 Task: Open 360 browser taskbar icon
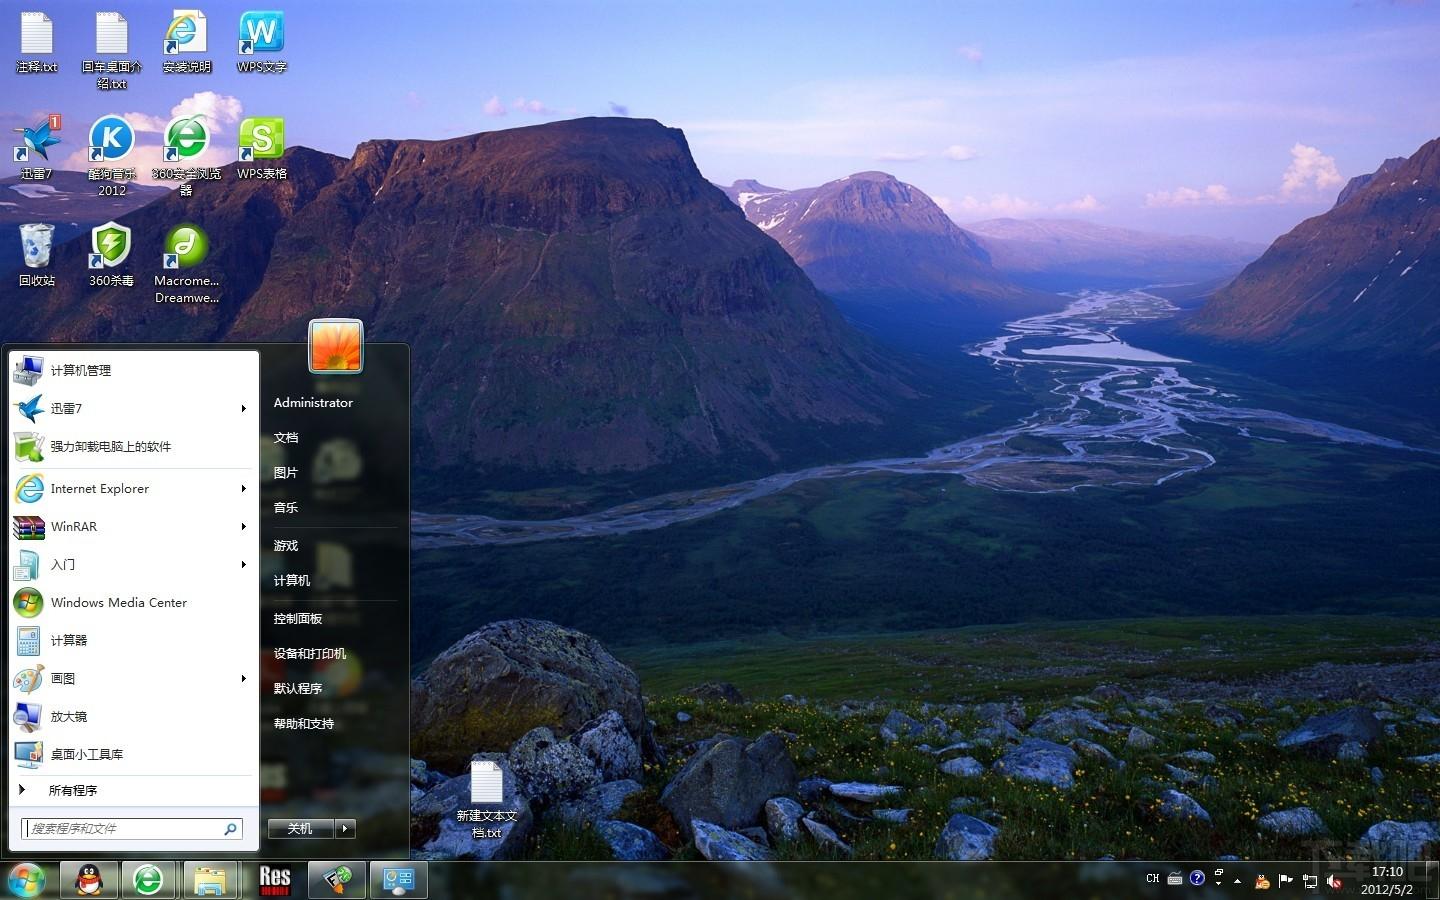[148, 880]
